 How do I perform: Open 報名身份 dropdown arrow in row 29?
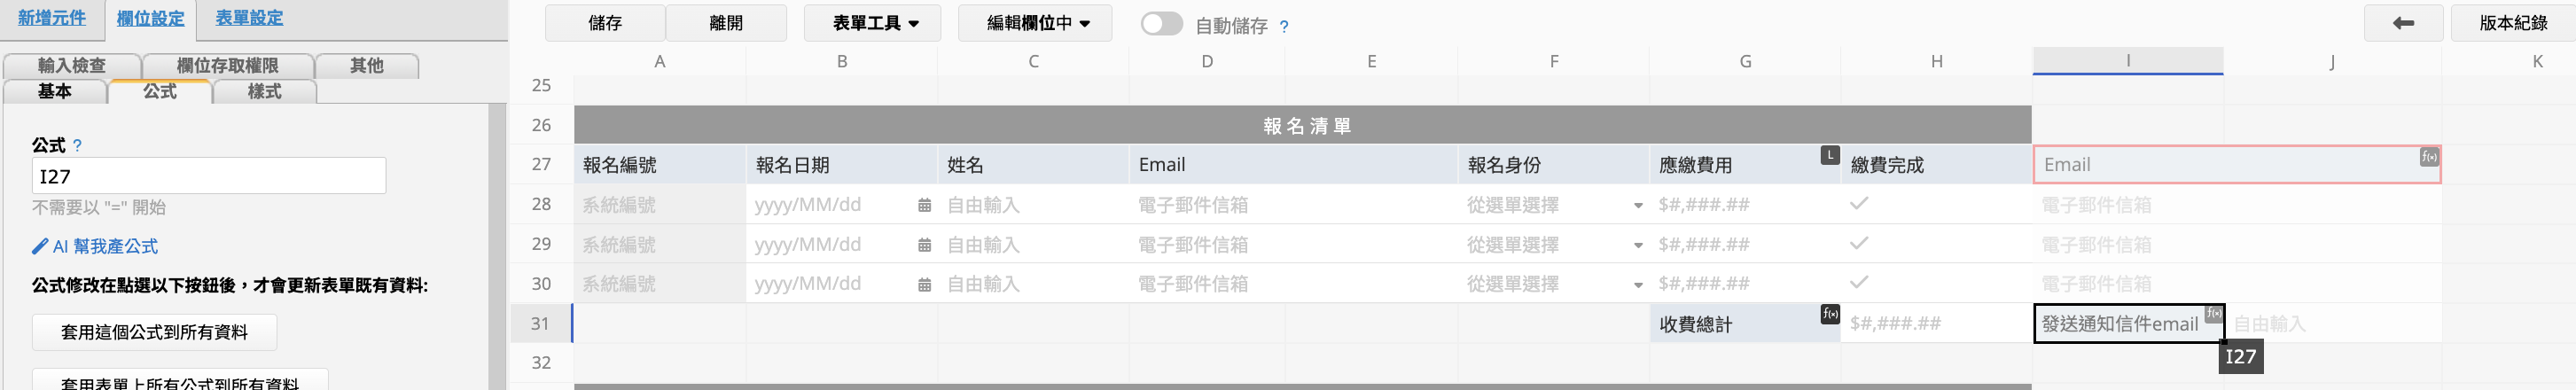click(x=1637, y=246)
